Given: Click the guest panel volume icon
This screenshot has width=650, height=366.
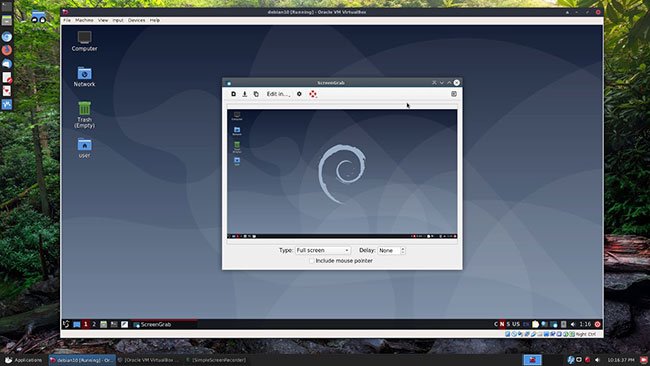Looking at the screenshot, I should click(573, 324).
